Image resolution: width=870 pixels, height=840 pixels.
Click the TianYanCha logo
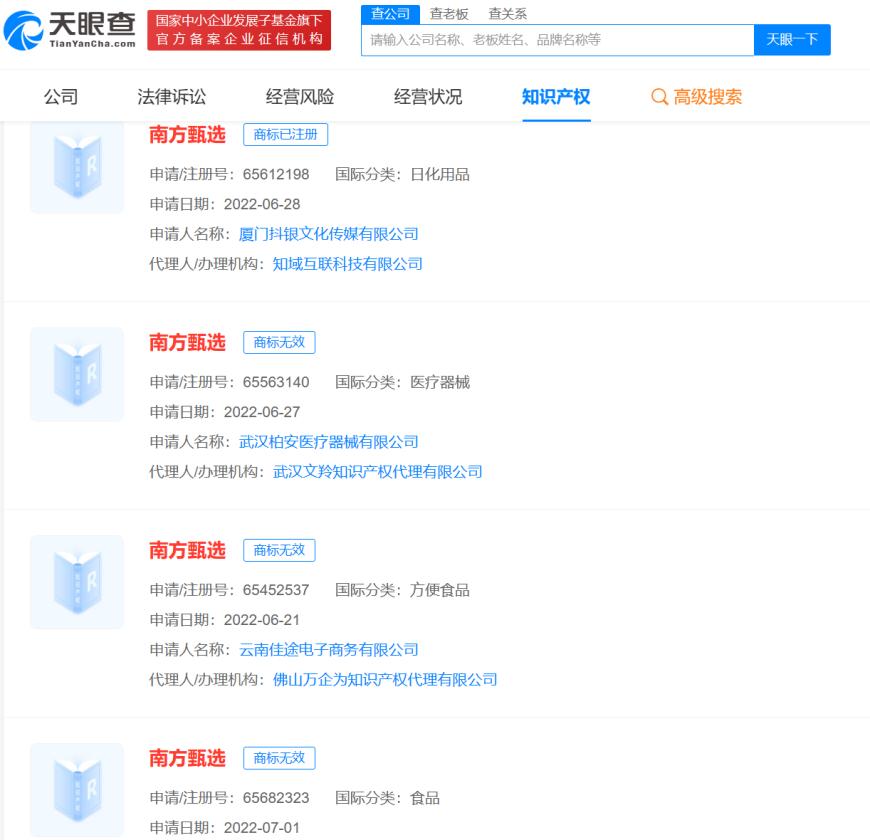(x=70, y=30)
